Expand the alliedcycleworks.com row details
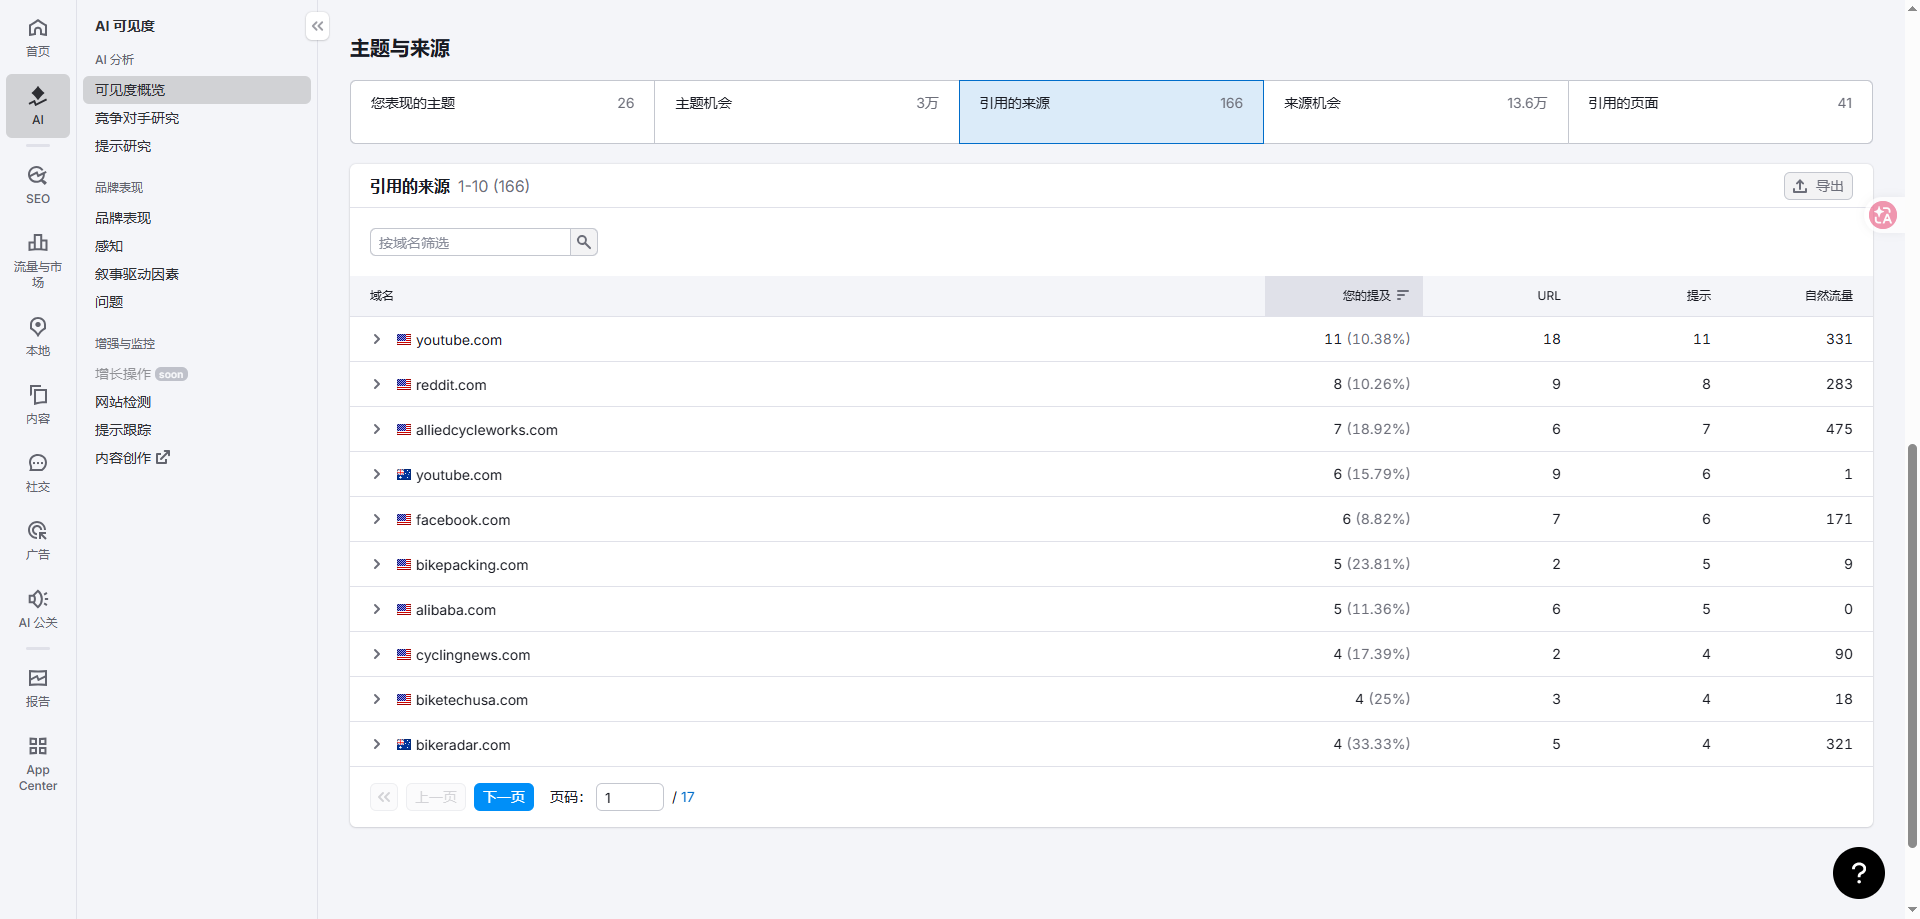 377,429
